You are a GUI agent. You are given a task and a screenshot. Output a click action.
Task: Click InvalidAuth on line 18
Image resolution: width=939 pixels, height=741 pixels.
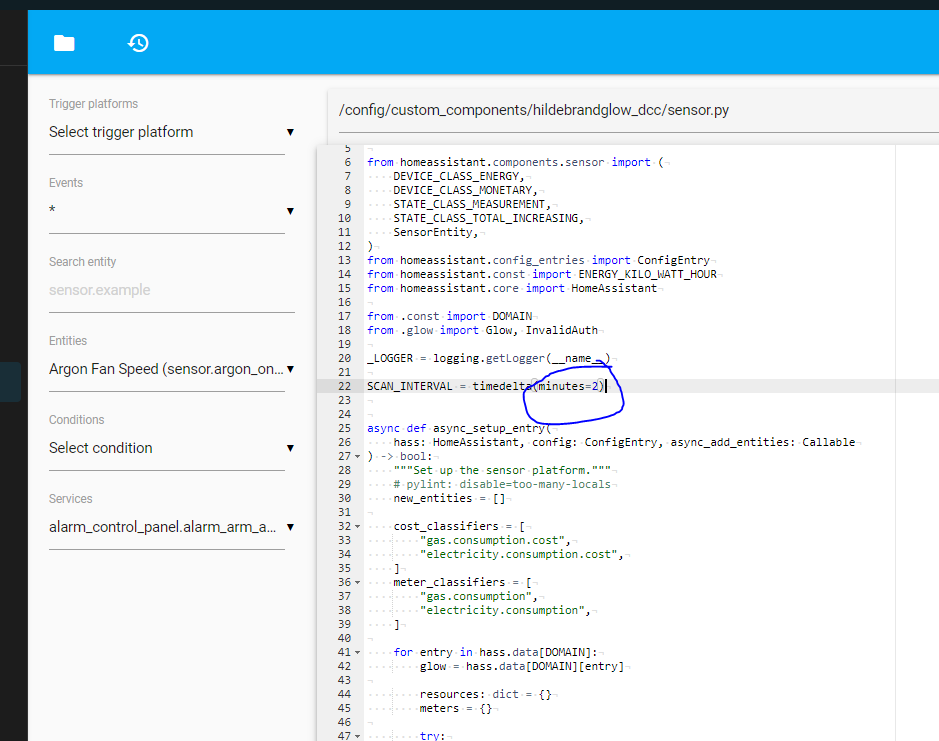pos(562,331)
